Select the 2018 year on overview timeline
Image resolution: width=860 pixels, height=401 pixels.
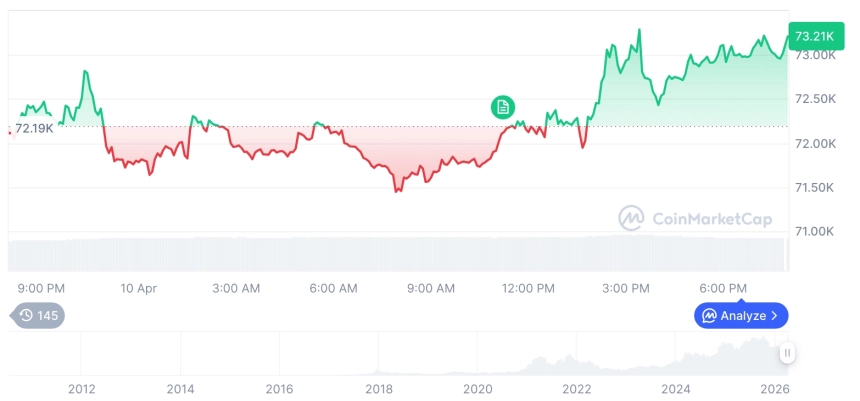378,389
